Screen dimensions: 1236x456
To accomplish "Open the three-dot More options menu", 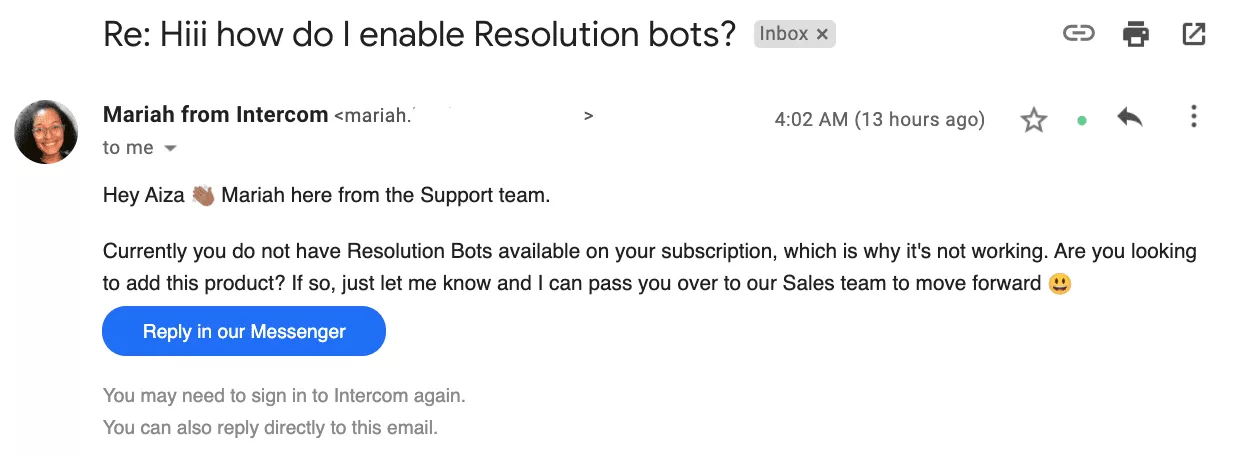I will [x=1193, y=118].
